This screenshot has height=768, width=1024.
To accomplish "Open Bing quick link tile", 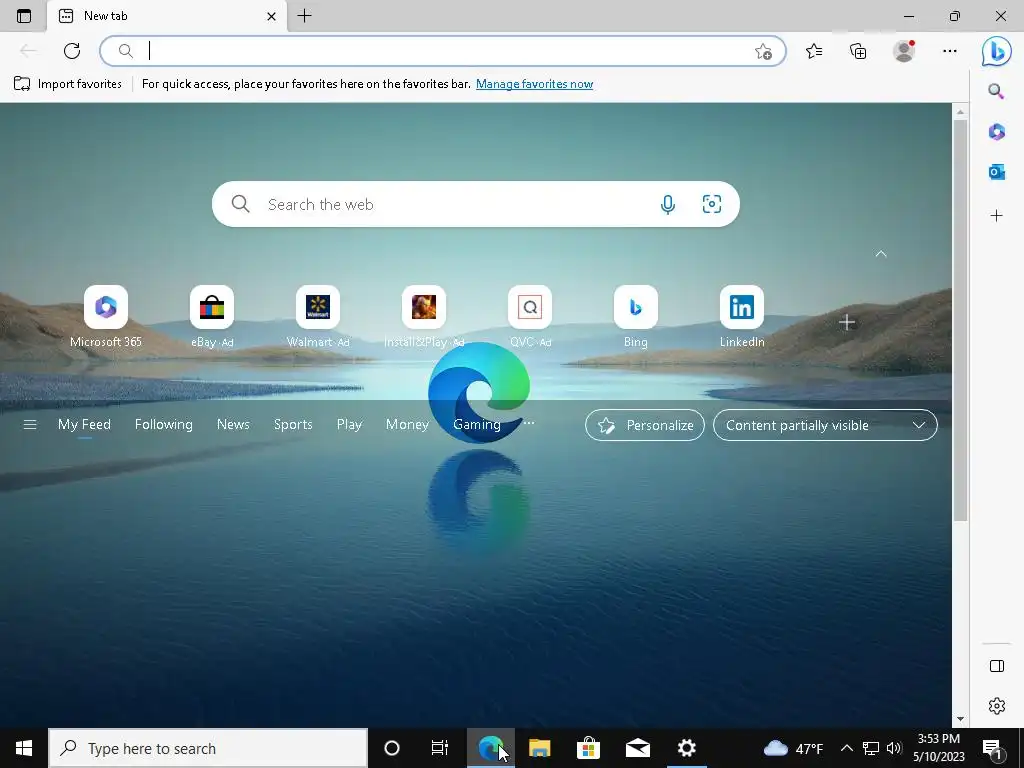I will coord(636,317).
